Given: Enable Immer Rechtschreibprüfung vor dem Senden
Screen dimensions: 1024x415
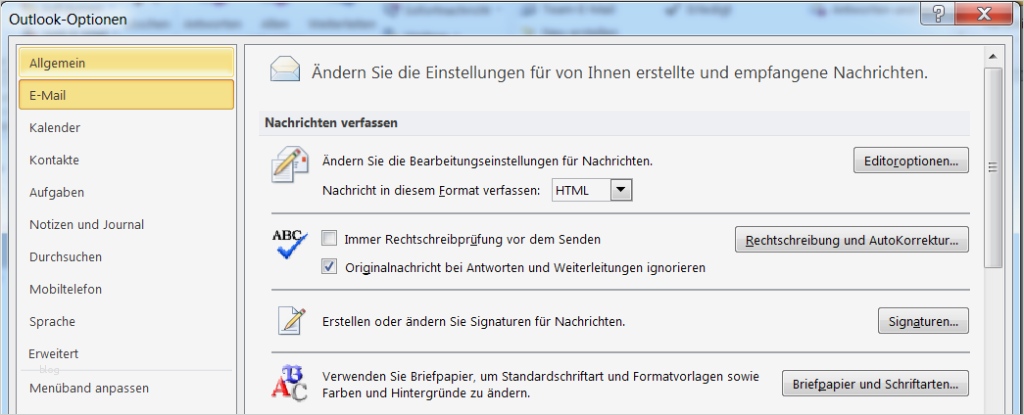Looking at the screenshot, I should point(330,239).
